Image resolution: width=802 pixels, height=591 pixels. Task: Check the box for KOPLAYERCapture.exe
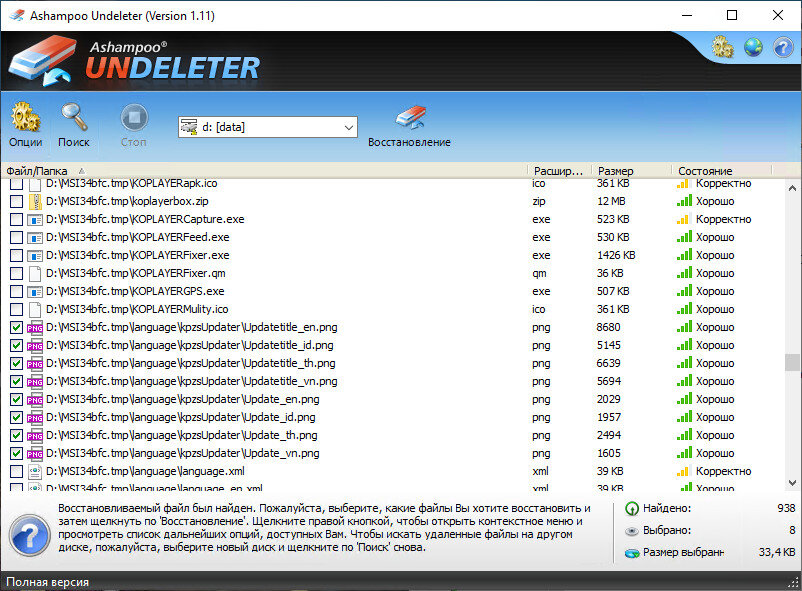pyautogui.click(x=16, y=220)
